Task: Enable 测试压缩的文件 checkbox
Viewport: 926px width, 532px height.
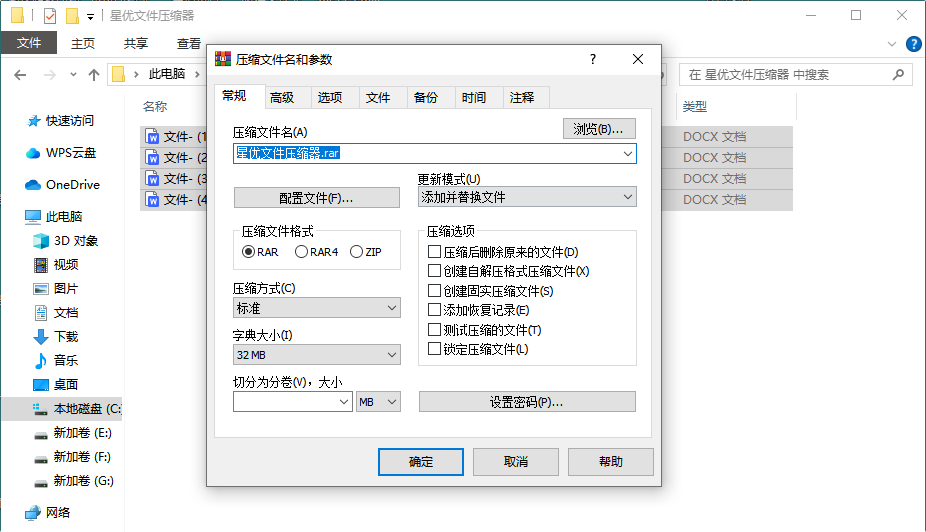Action: coord(434,329)
